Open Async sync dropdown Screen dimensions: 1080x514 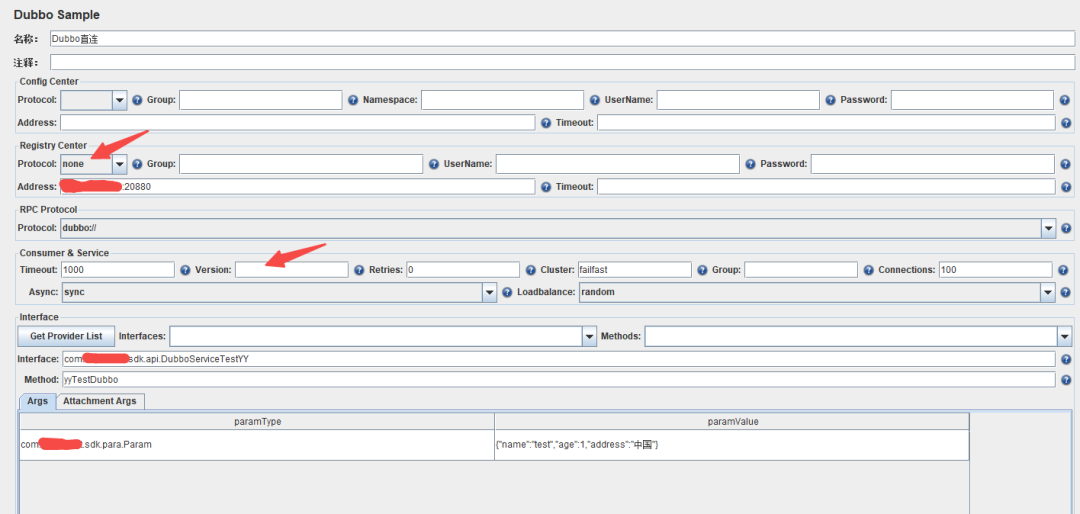pyautogui.click(x=279, y=292)
